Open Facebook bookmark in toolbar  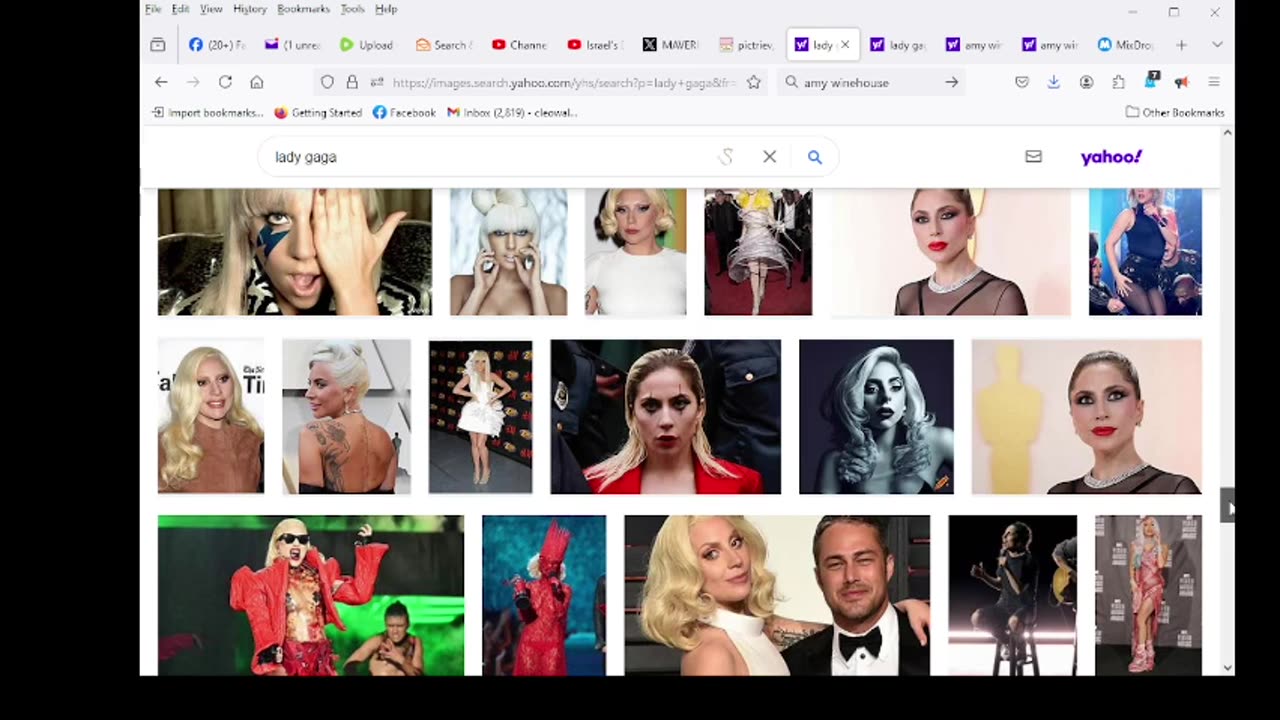point(404,112)
